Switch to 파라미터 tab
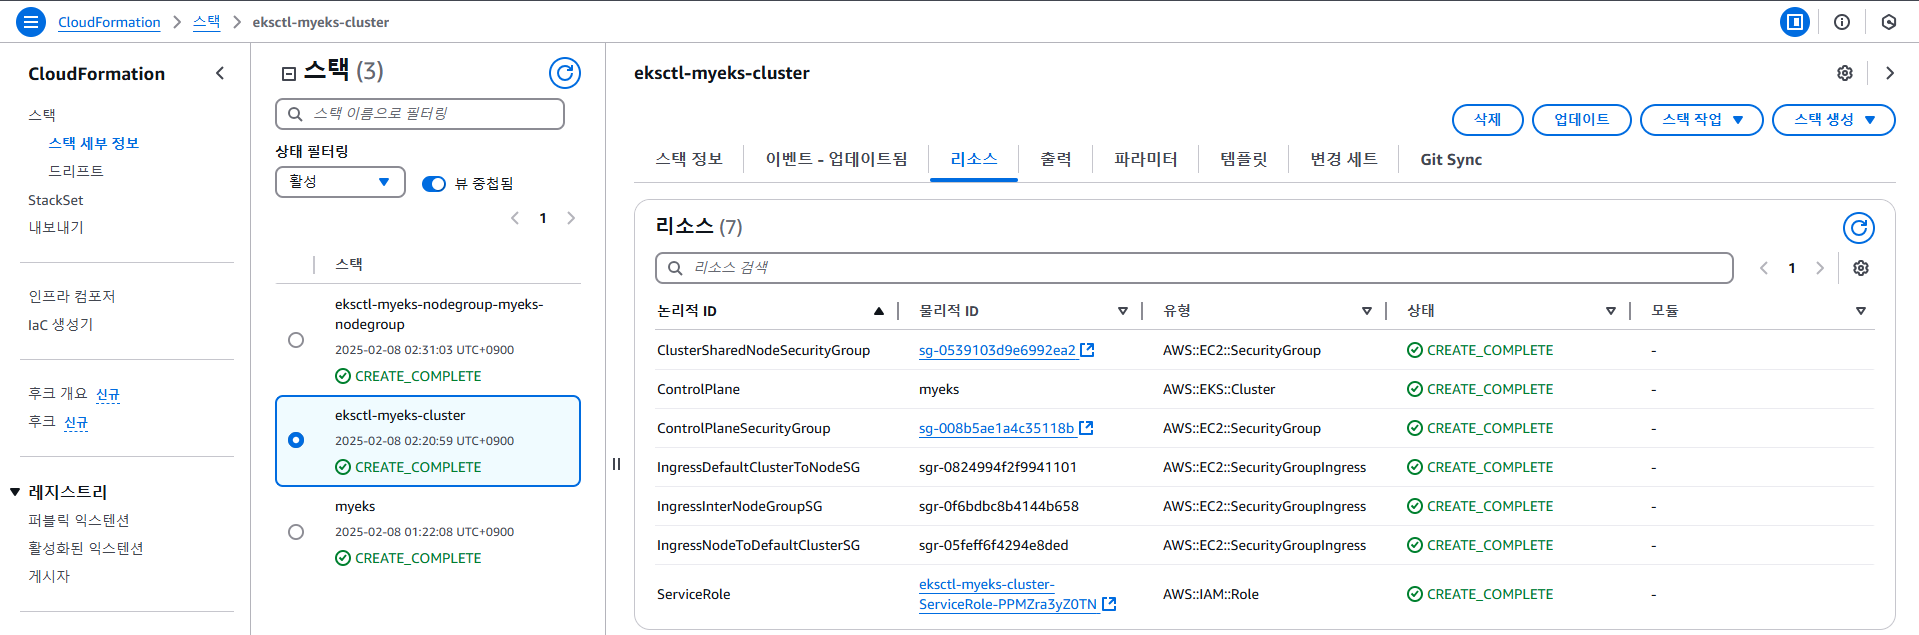This screenshot has width=1919, height=635. (x=1146, y=159)
